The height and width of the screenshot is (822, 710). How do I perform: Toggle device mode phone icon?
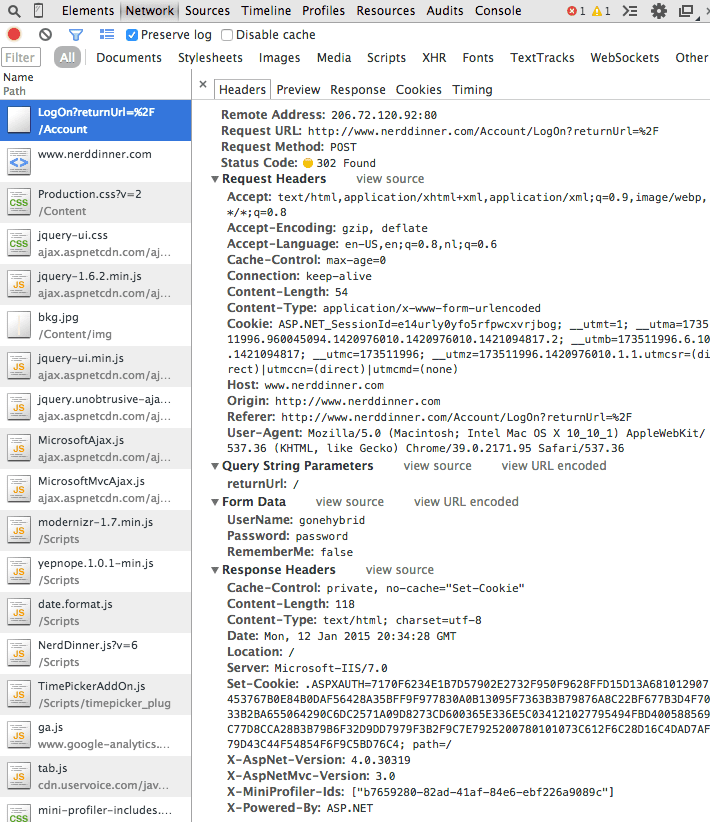38,11
